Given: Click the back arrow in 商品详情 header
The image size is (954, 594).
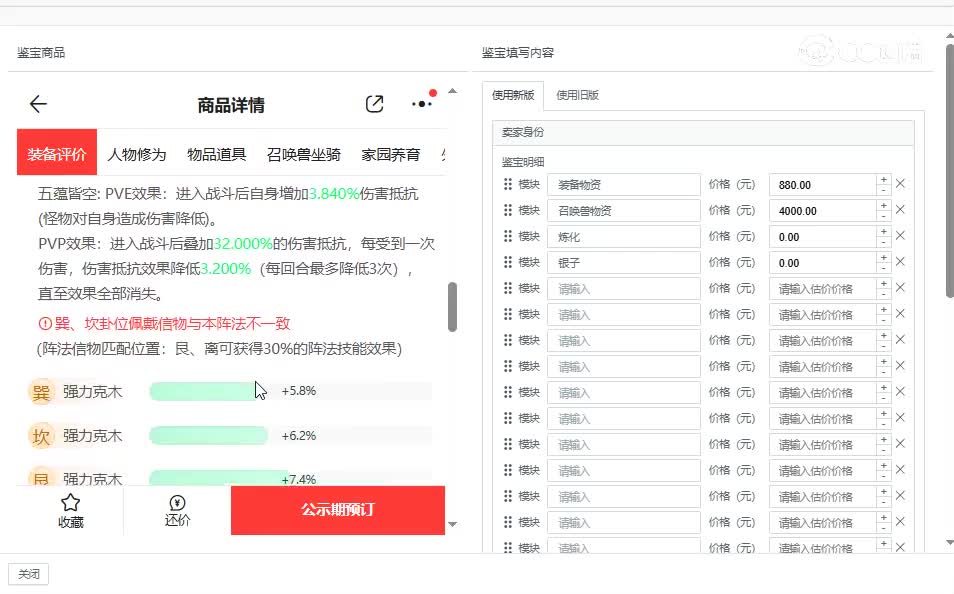Looking at the screenshot, I should pyautogui.click(x=38, y=104).
